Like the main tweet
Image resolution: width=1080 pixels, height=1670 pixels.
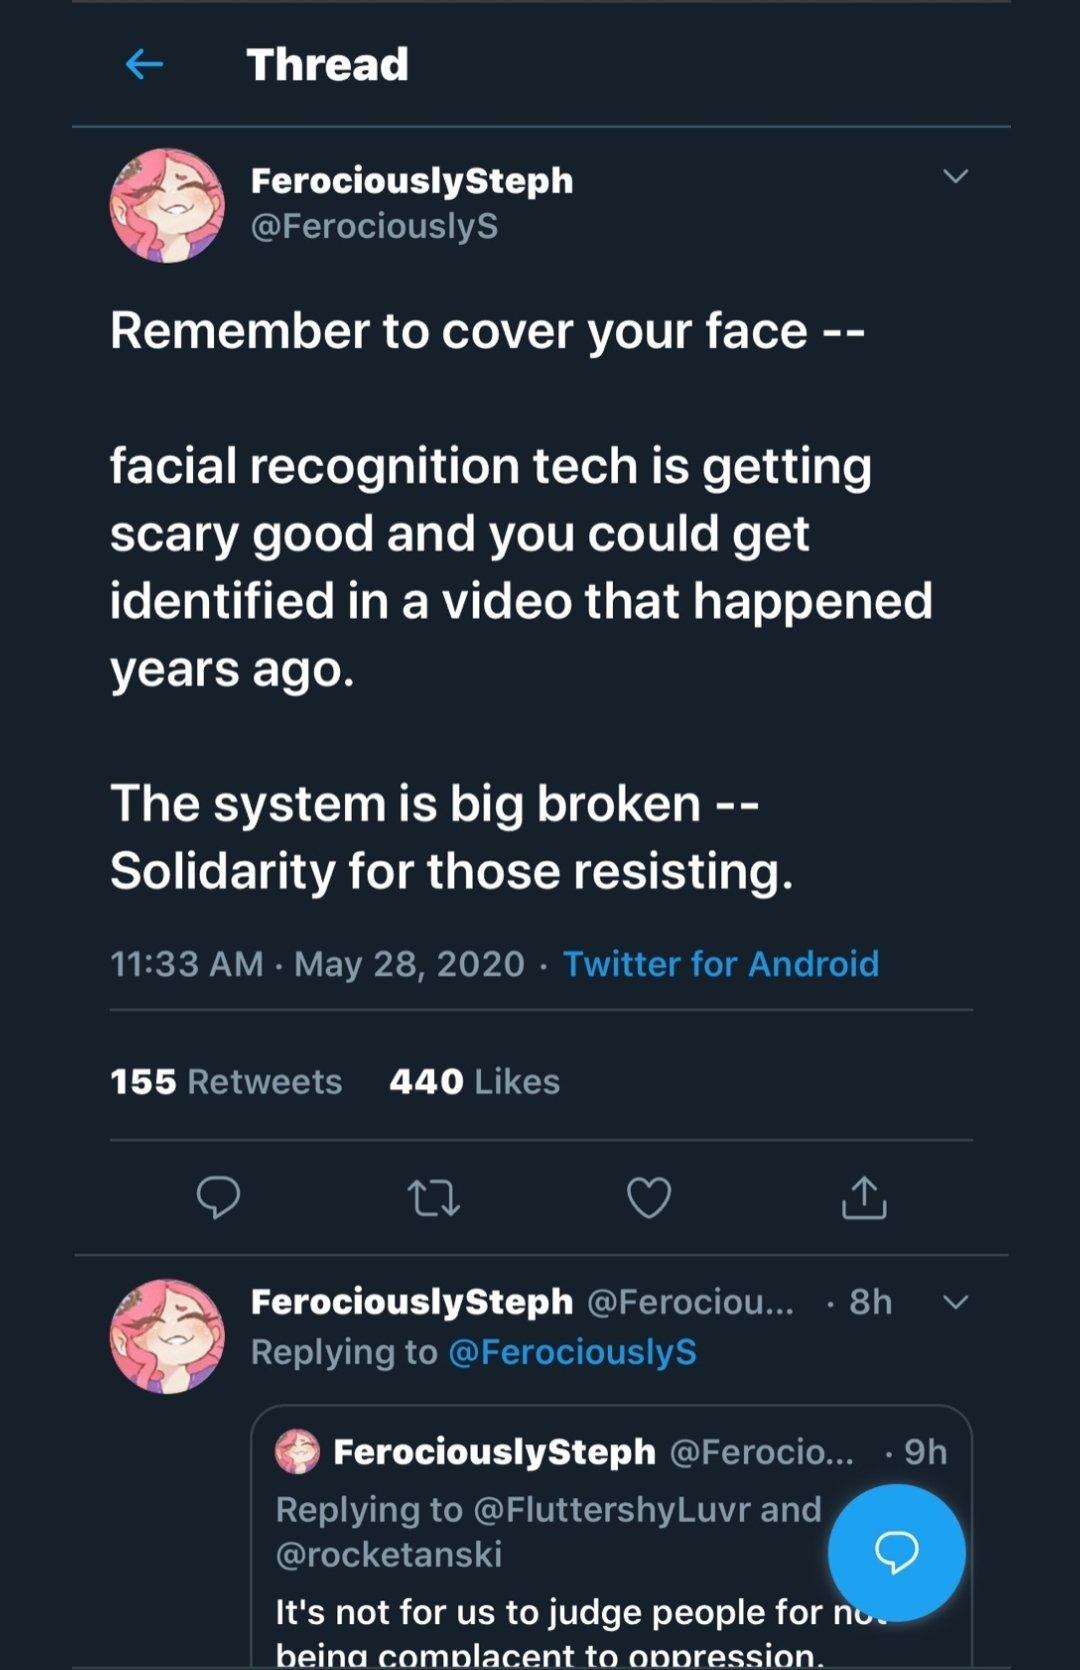tap(649, 1197)
